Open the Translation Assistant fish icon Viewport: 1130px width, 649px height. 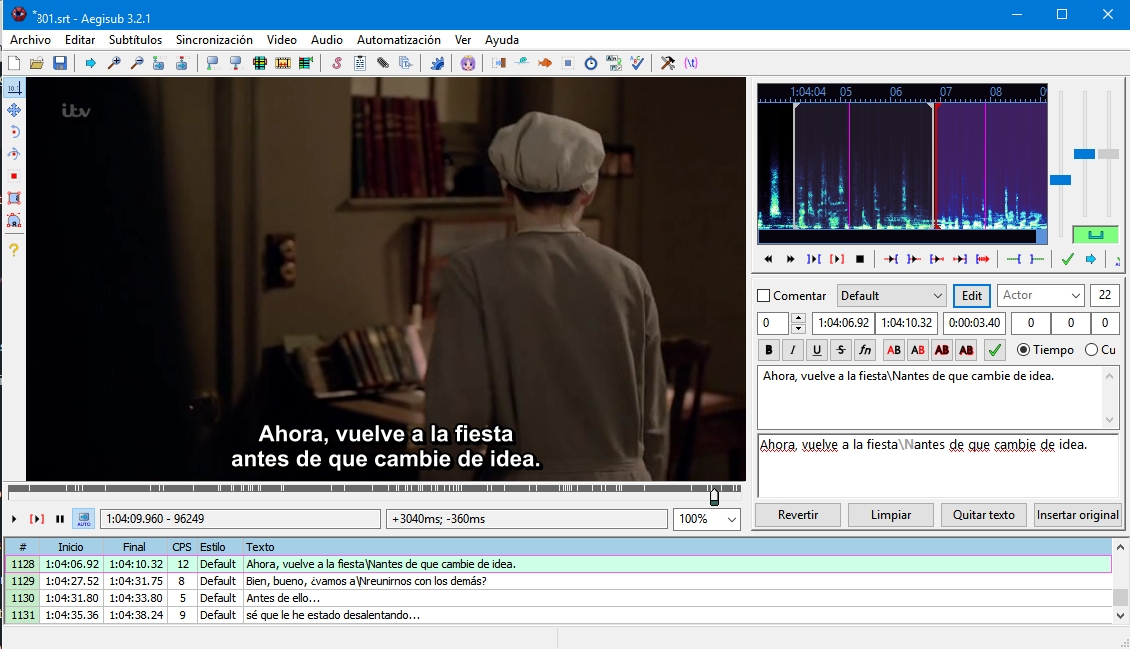tap(545, 63)
